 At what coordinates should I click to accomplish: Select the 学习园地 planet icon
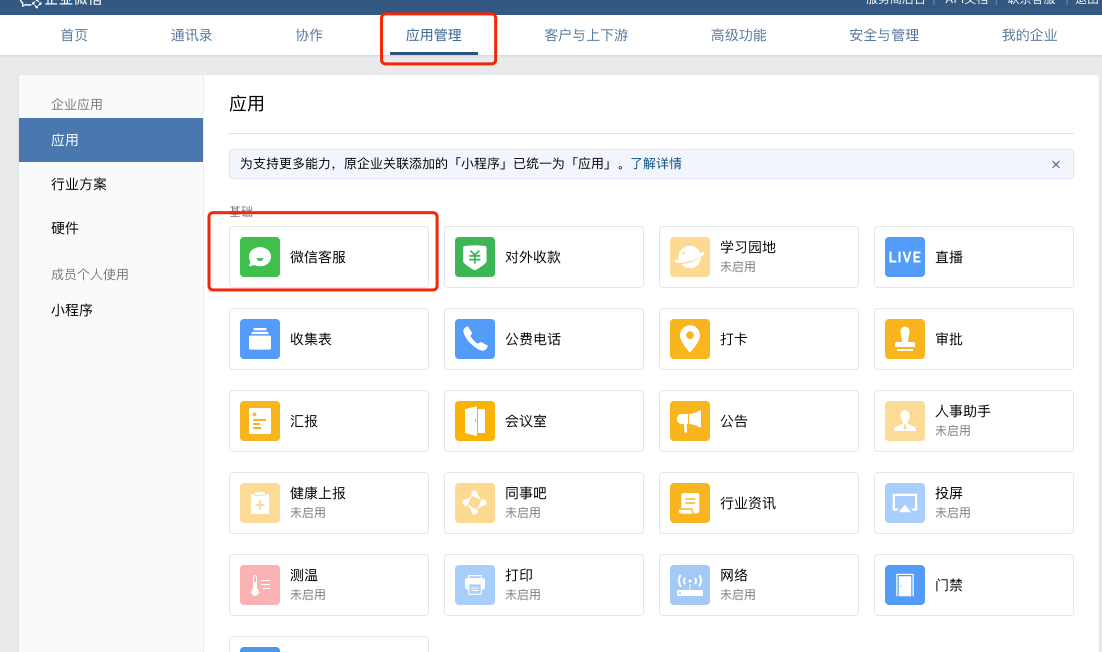690,257
